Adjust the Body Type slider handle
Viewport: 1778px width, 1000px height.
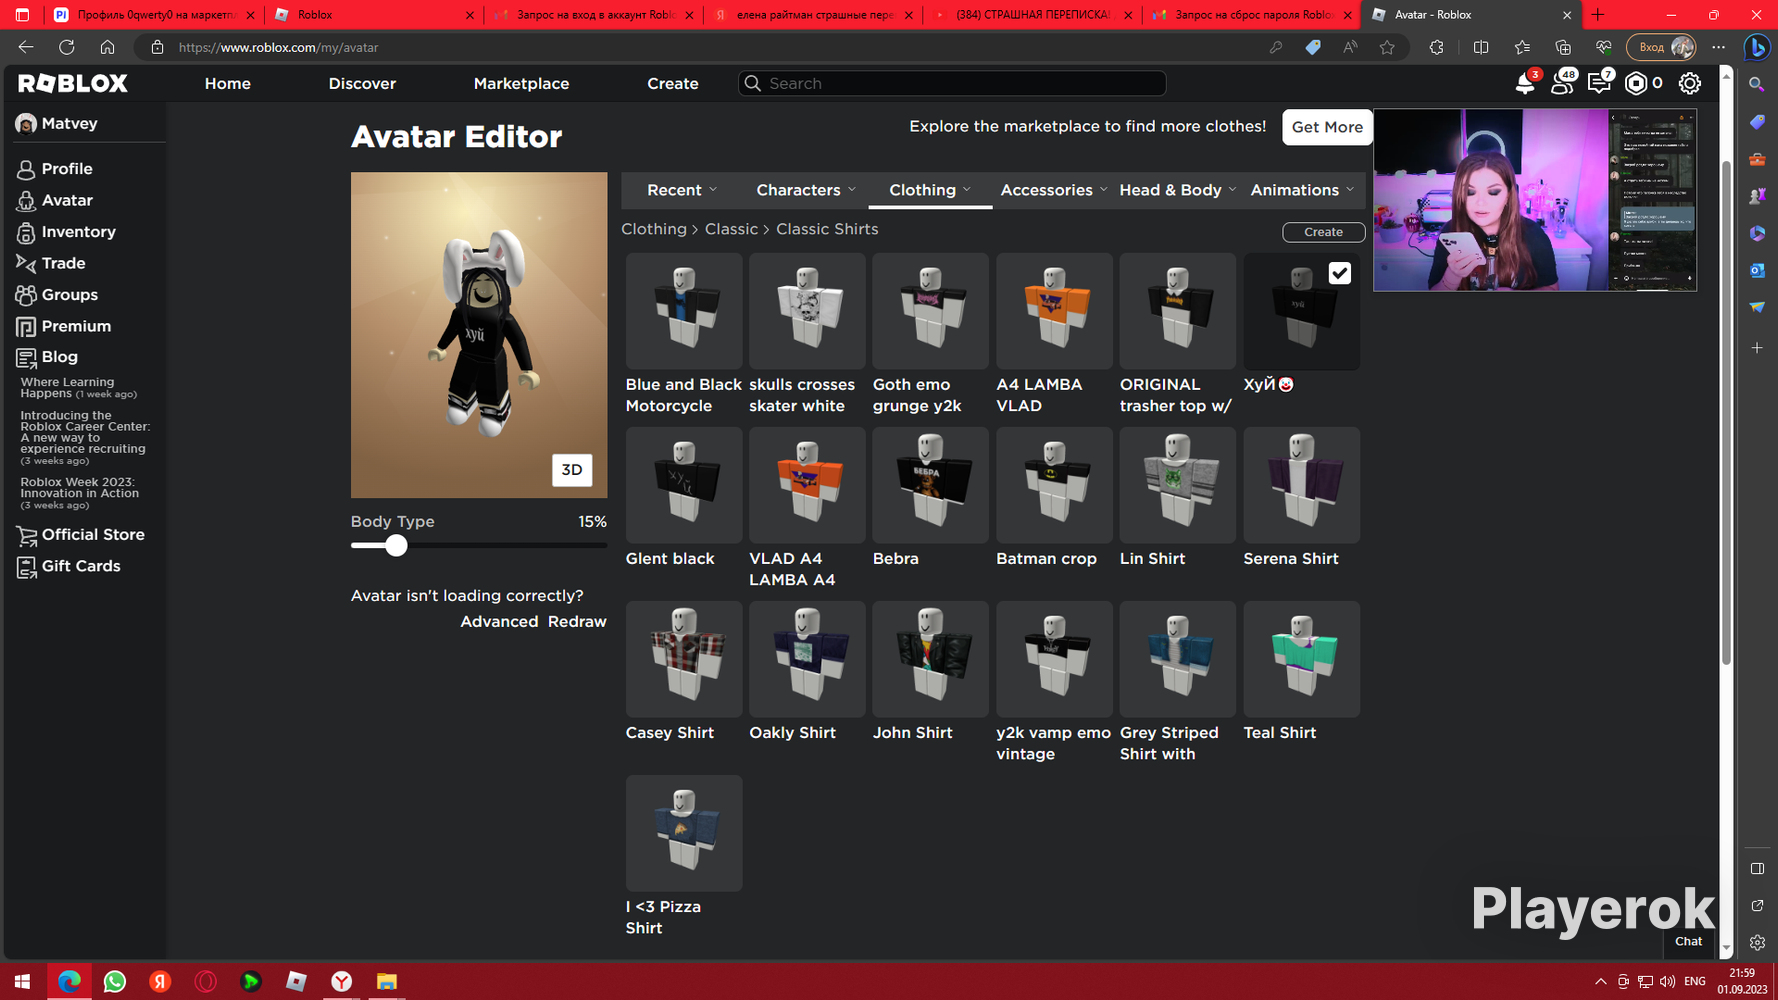point(396,545)
